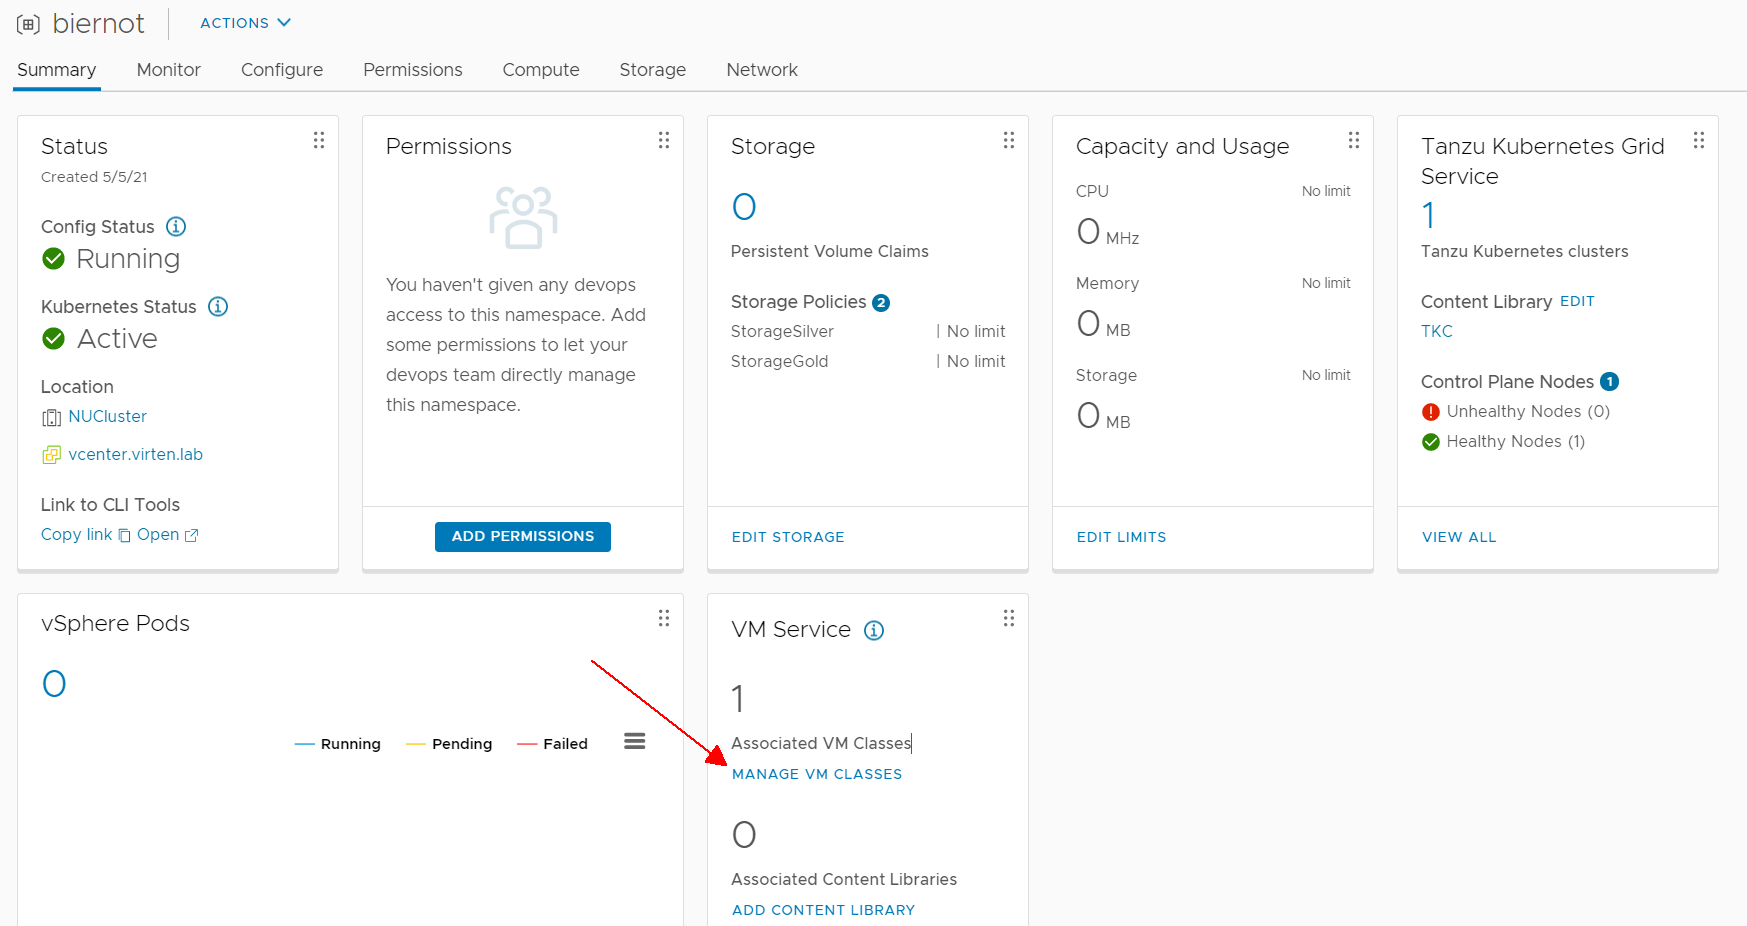Viewport: 1747px width, 926px height.
Task: Show Kubernetes Status info tooltip
Action: click(x=218, y=306)
